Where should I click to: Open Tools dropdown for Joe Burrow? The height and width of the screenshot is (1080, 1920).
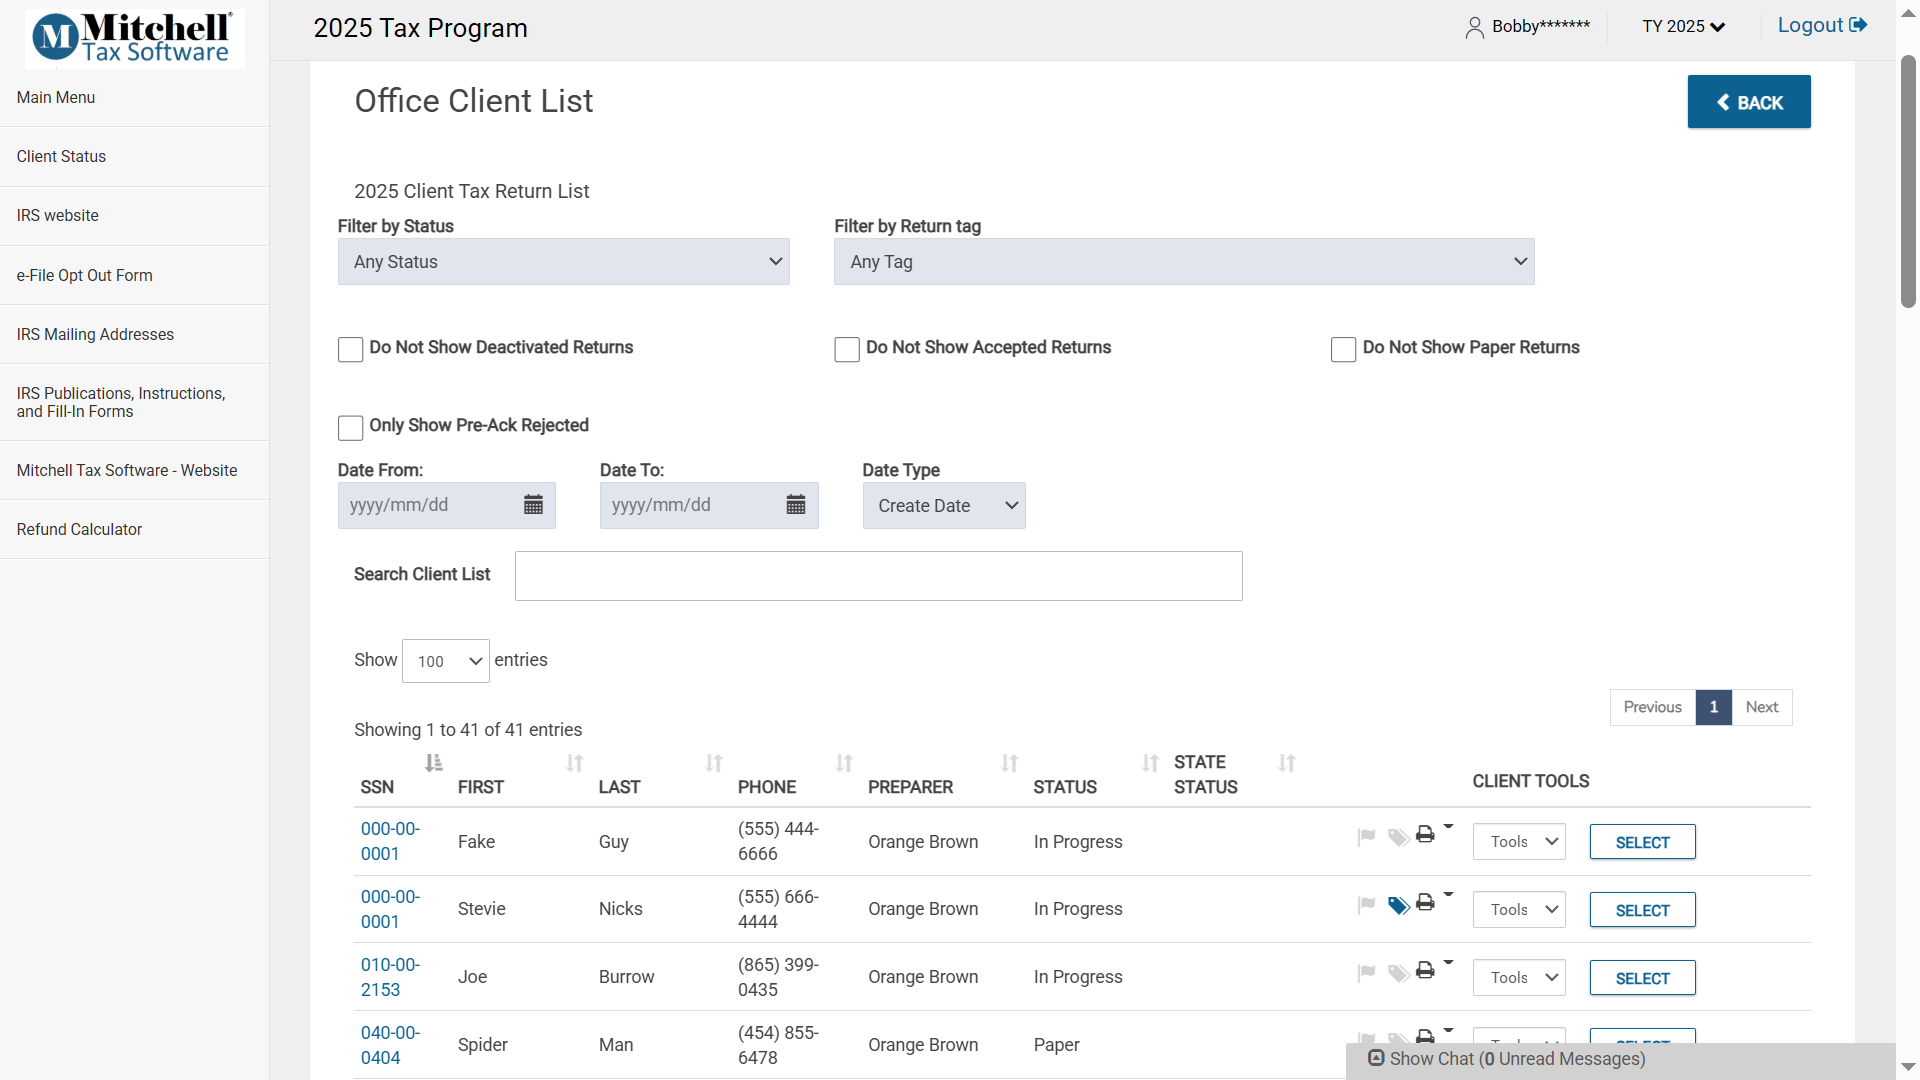tap(1519, 978)
